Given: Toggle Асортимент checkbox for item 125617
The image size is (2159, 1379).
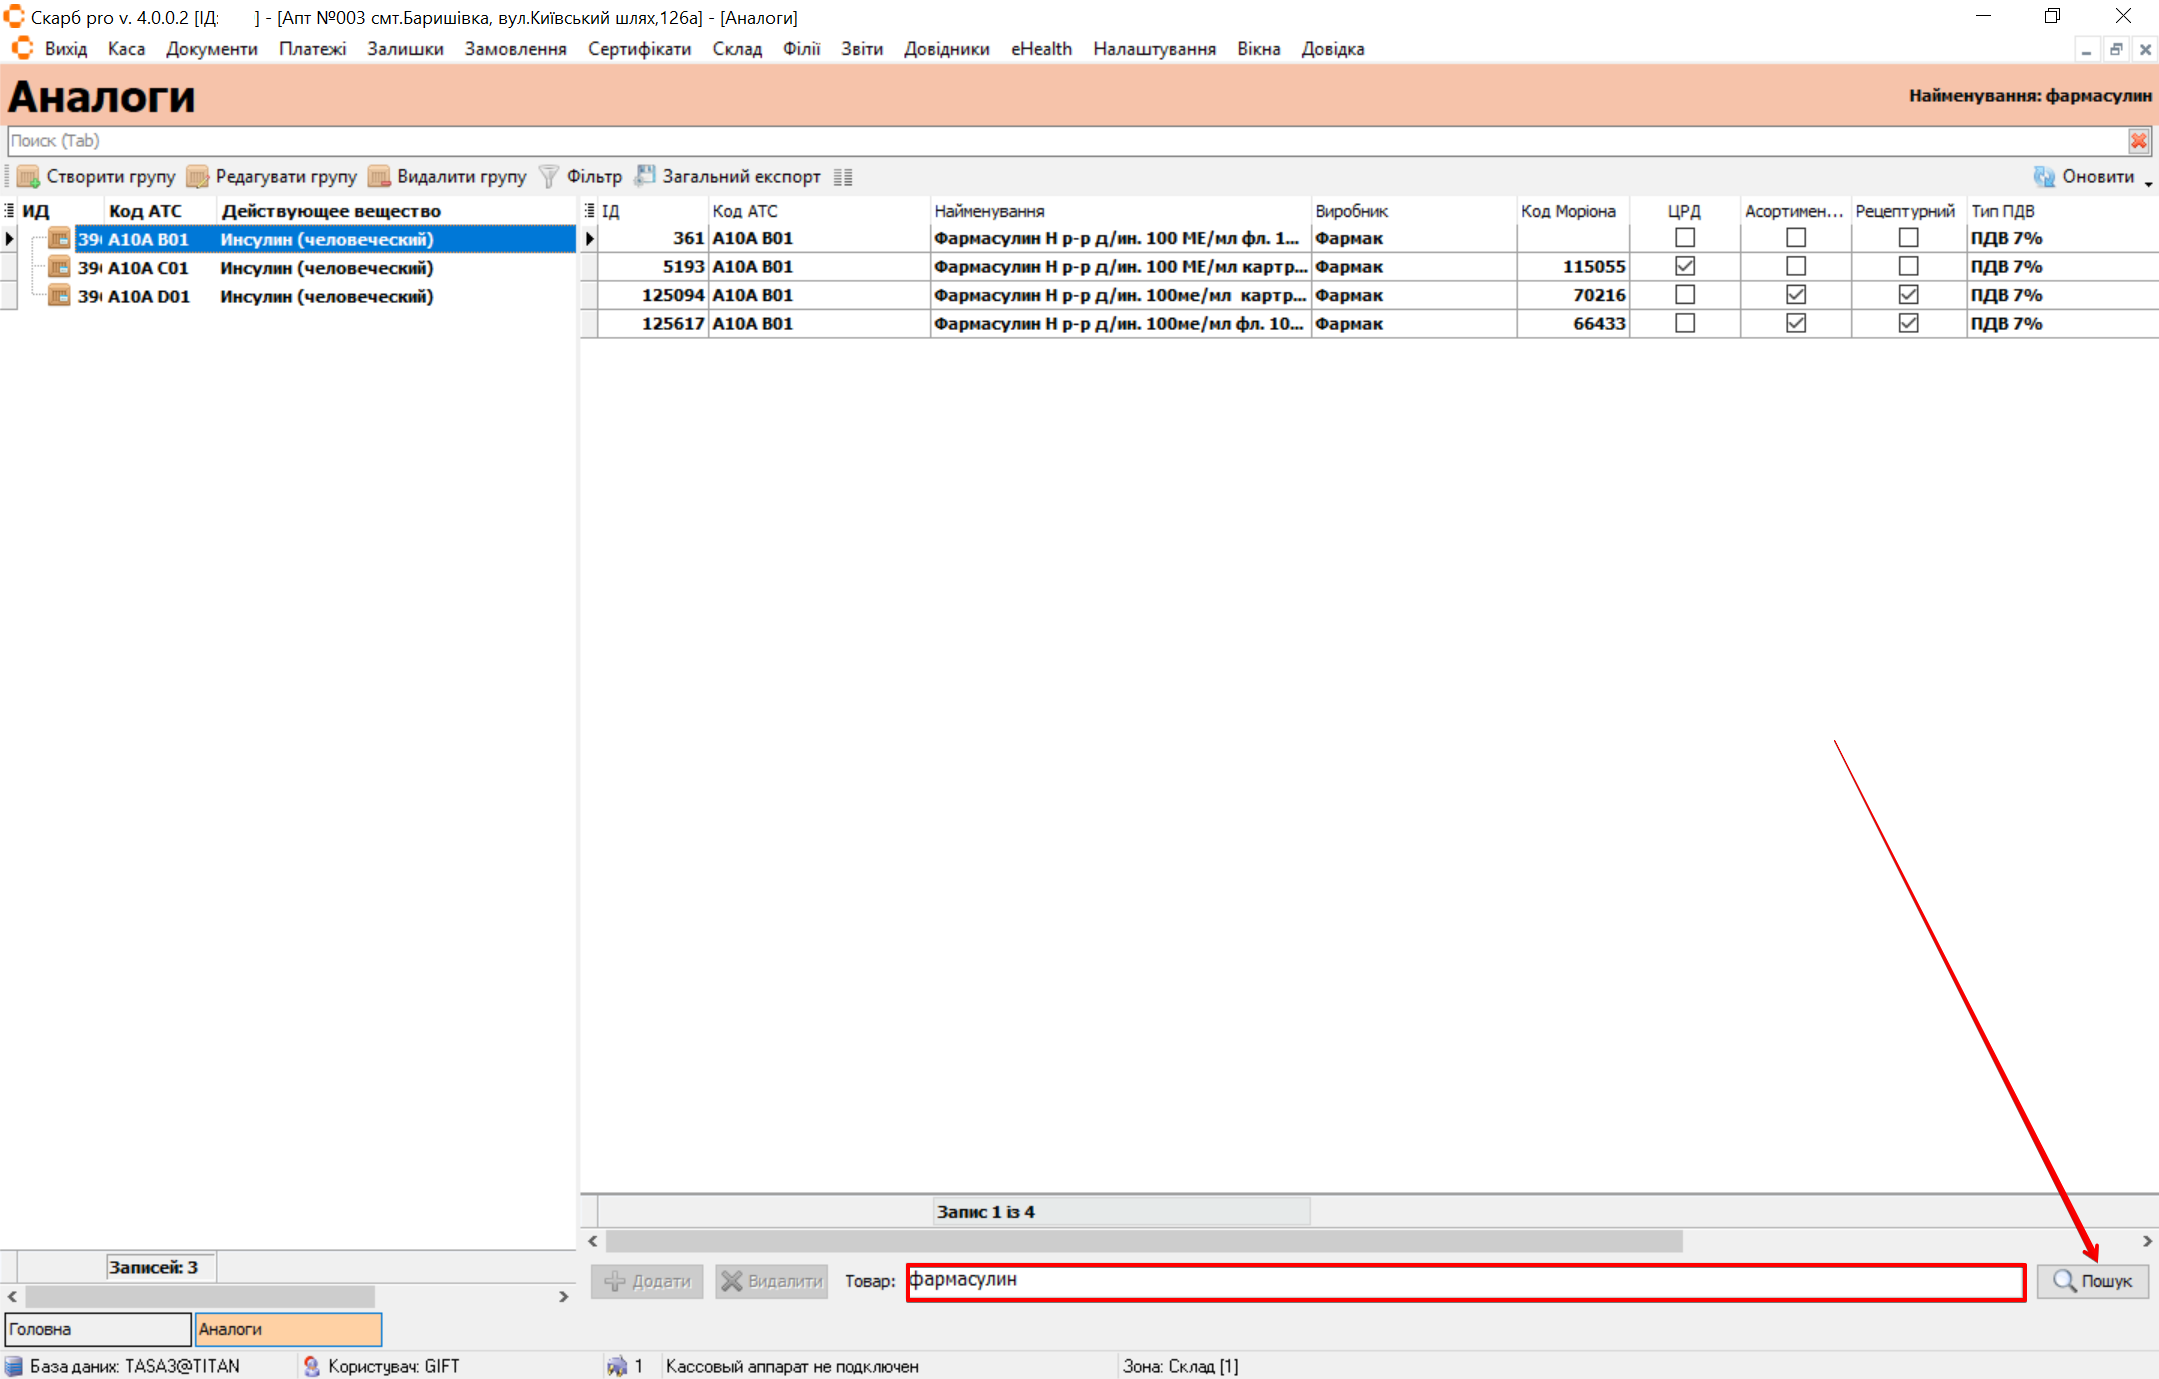Looking at the screenshot, I should click(1796, 323).
